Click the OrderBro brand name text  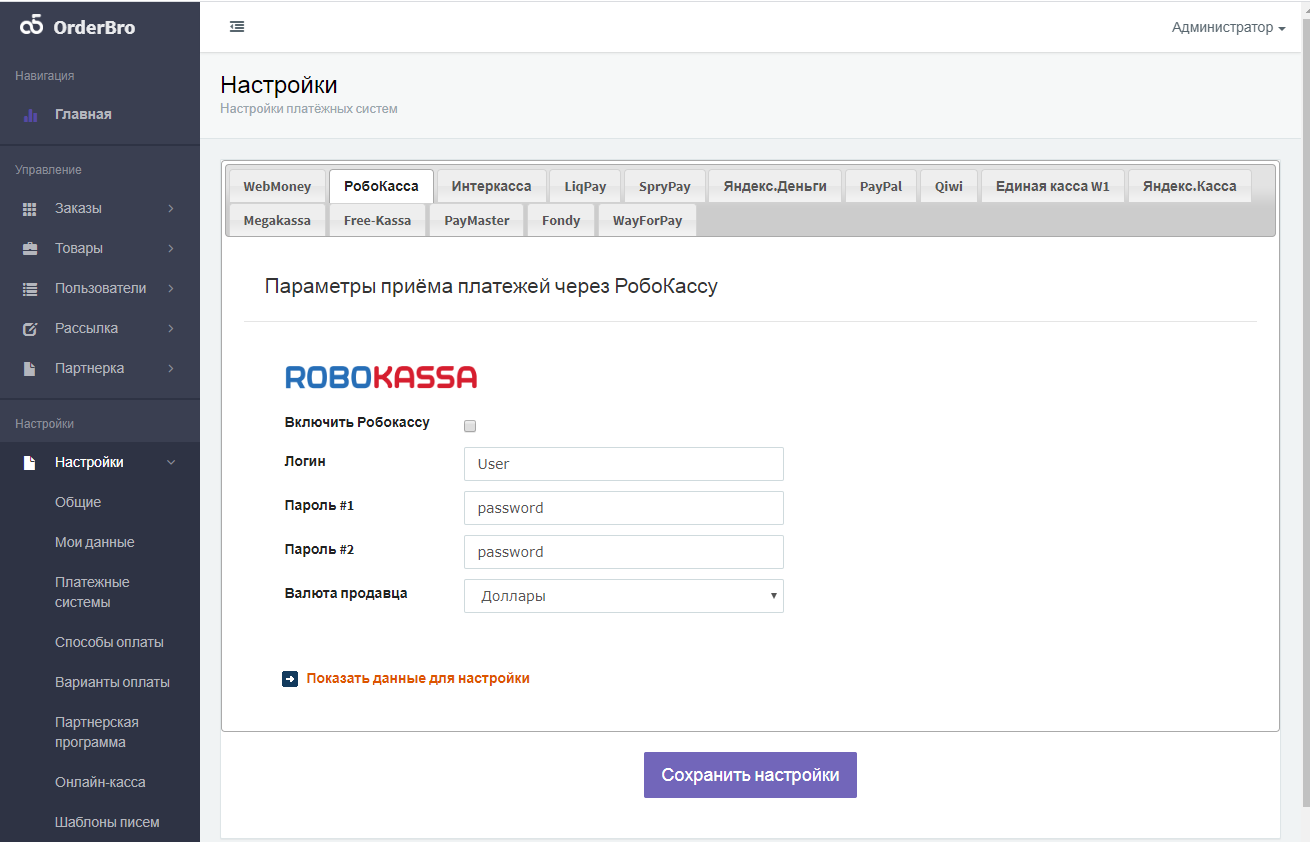95,27
